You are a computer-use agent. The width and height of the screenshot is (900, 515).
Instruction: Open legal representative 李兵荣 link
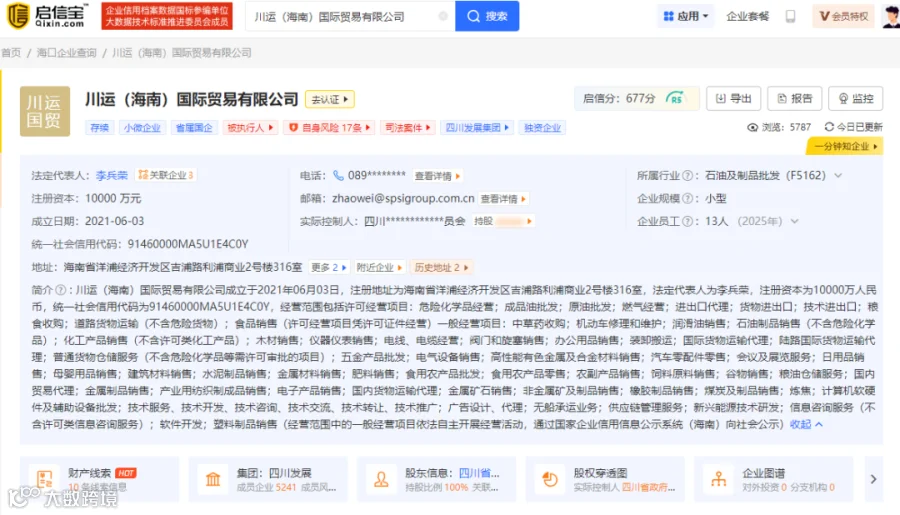click(112, 175)
